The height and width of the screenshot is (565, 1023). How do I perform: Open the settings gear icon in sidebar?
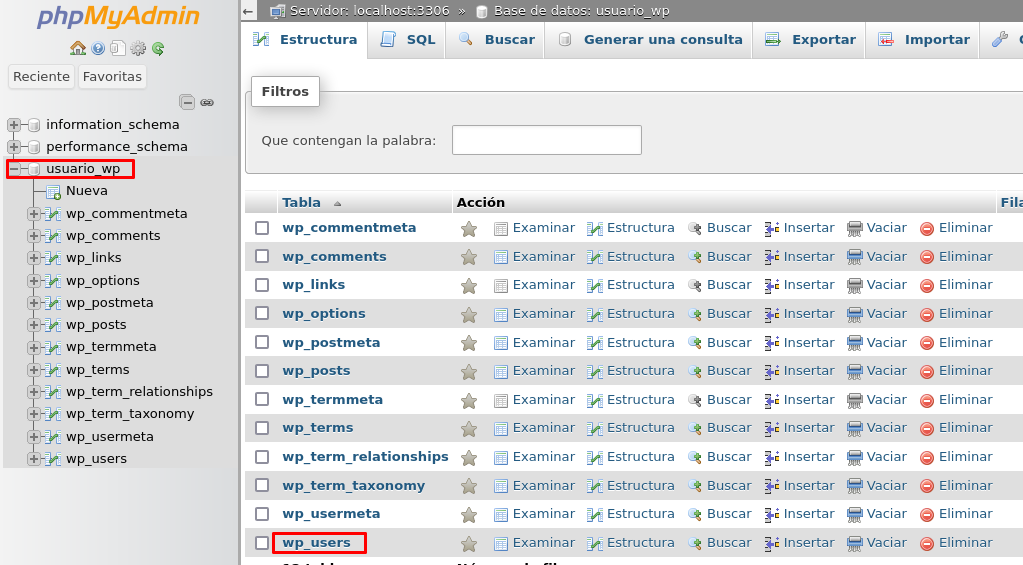click(138, 48)
